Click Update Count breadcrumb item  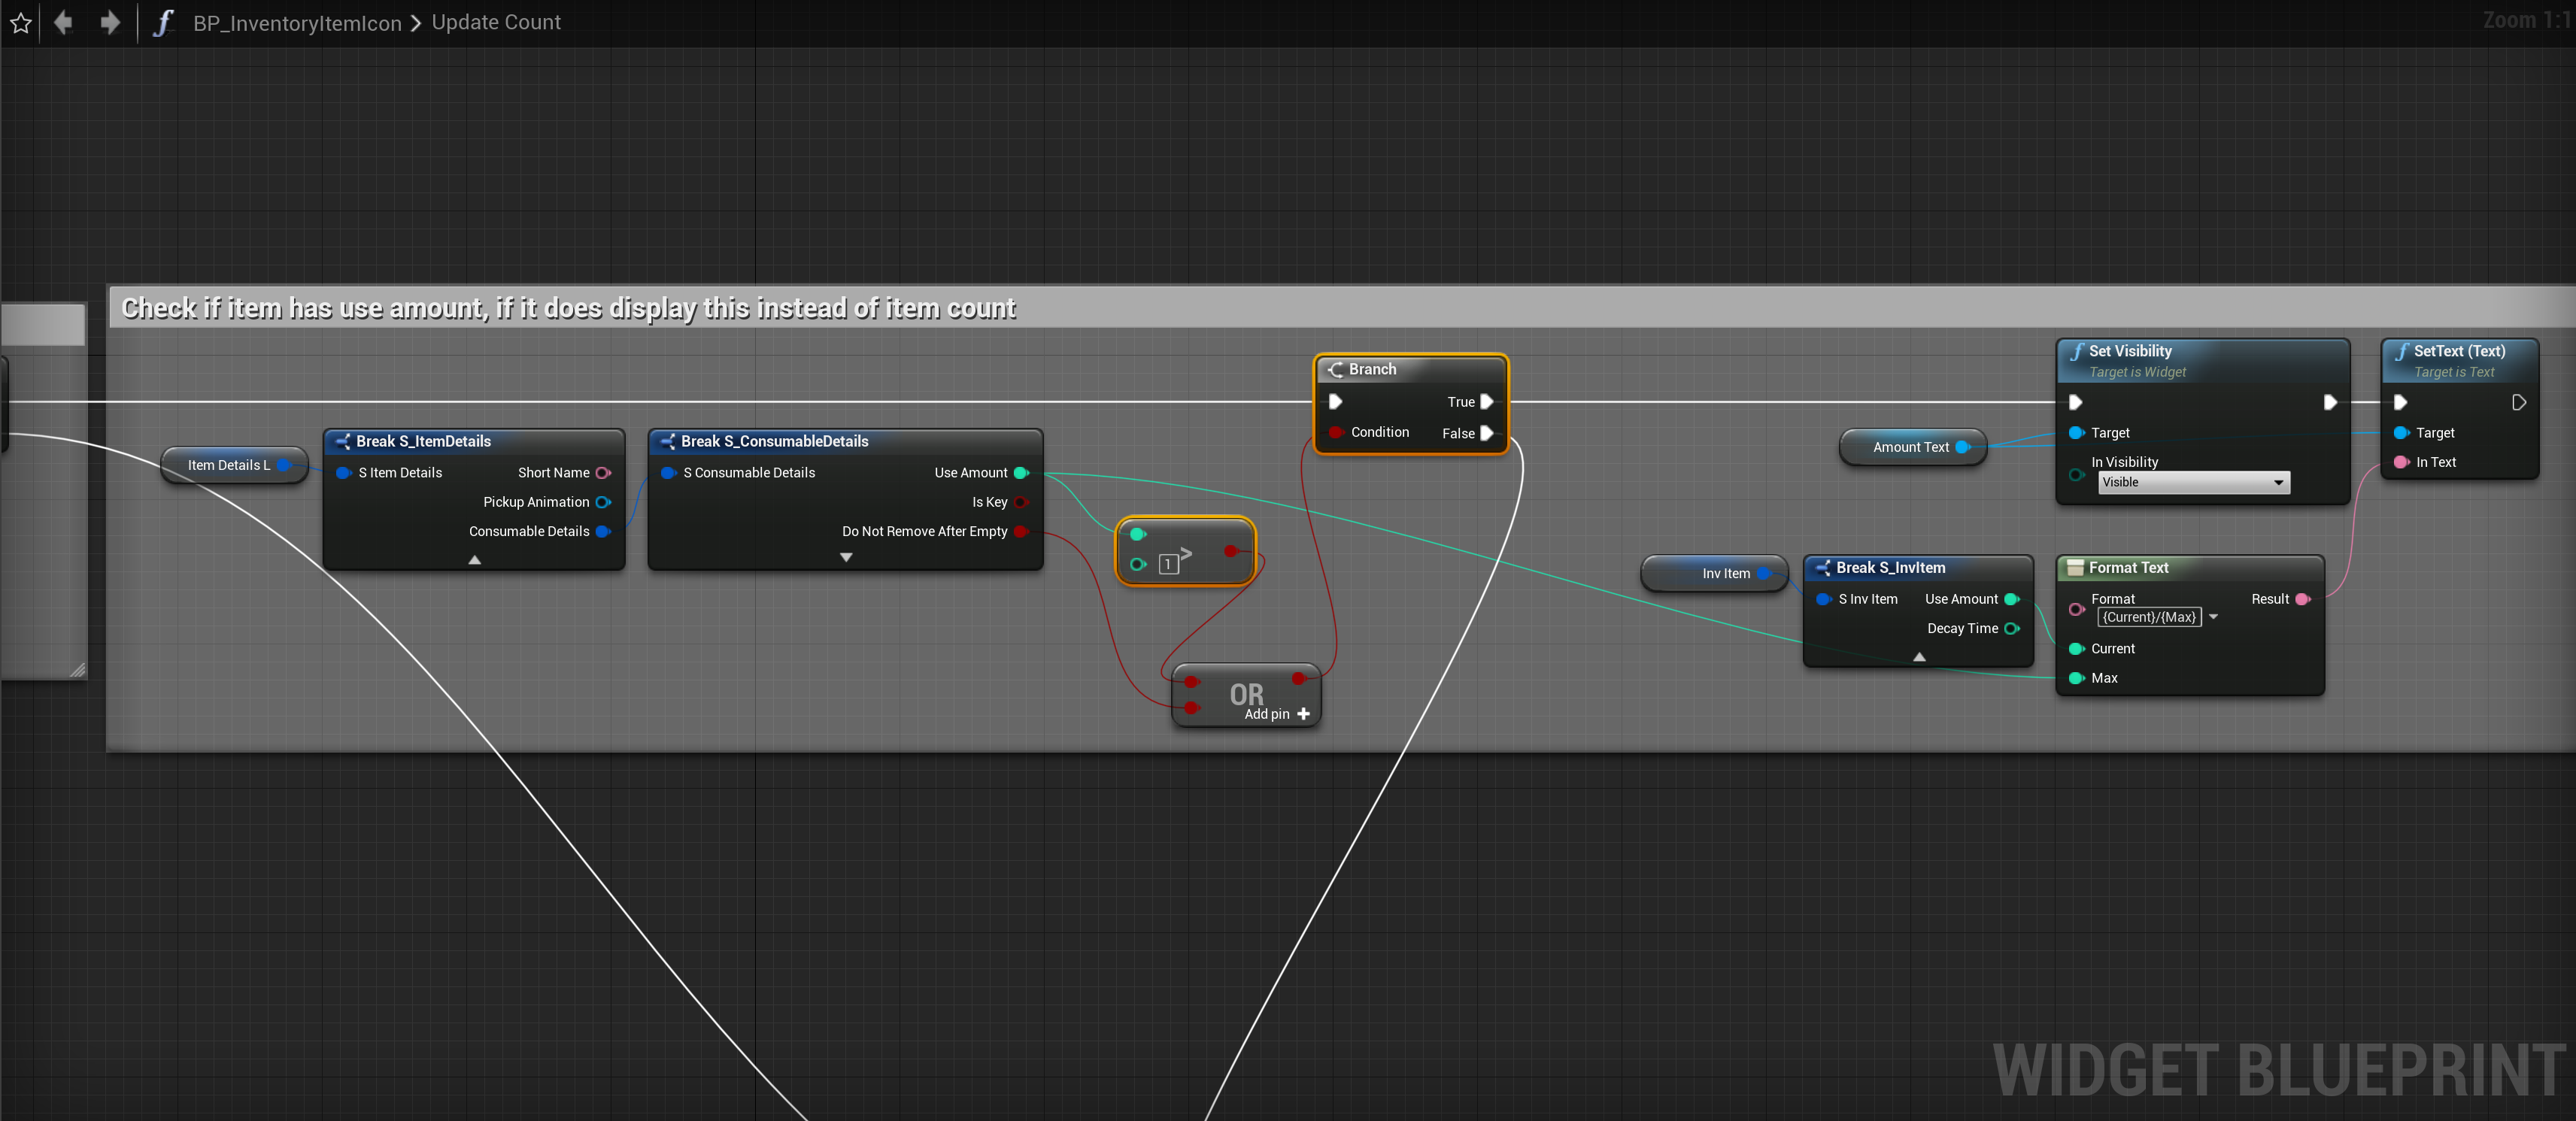tap(496, 22)
